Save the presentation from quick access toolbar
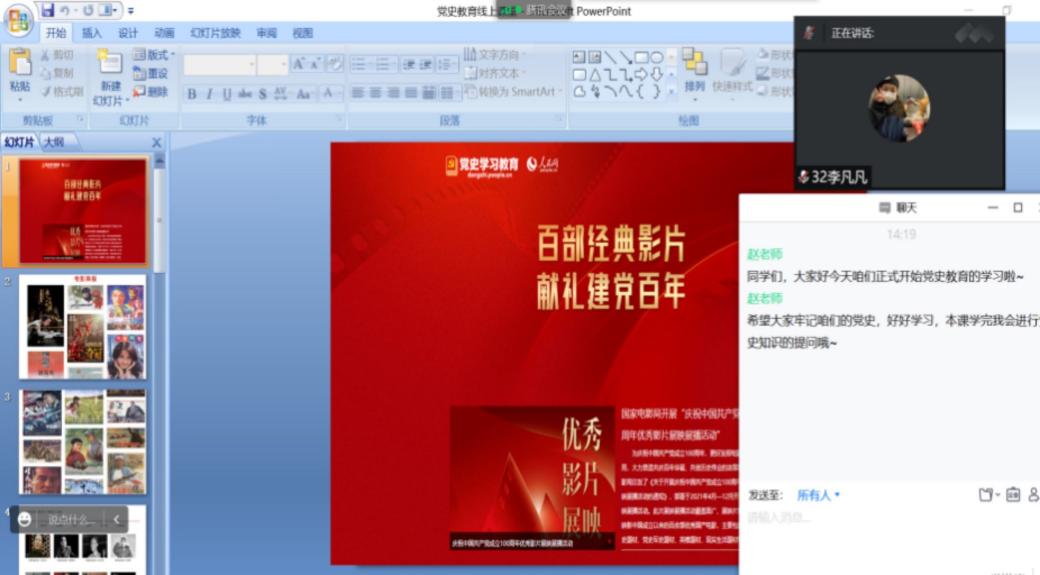Image resolution: width=1040 pixels, height=575 pixels. [48, 10]
